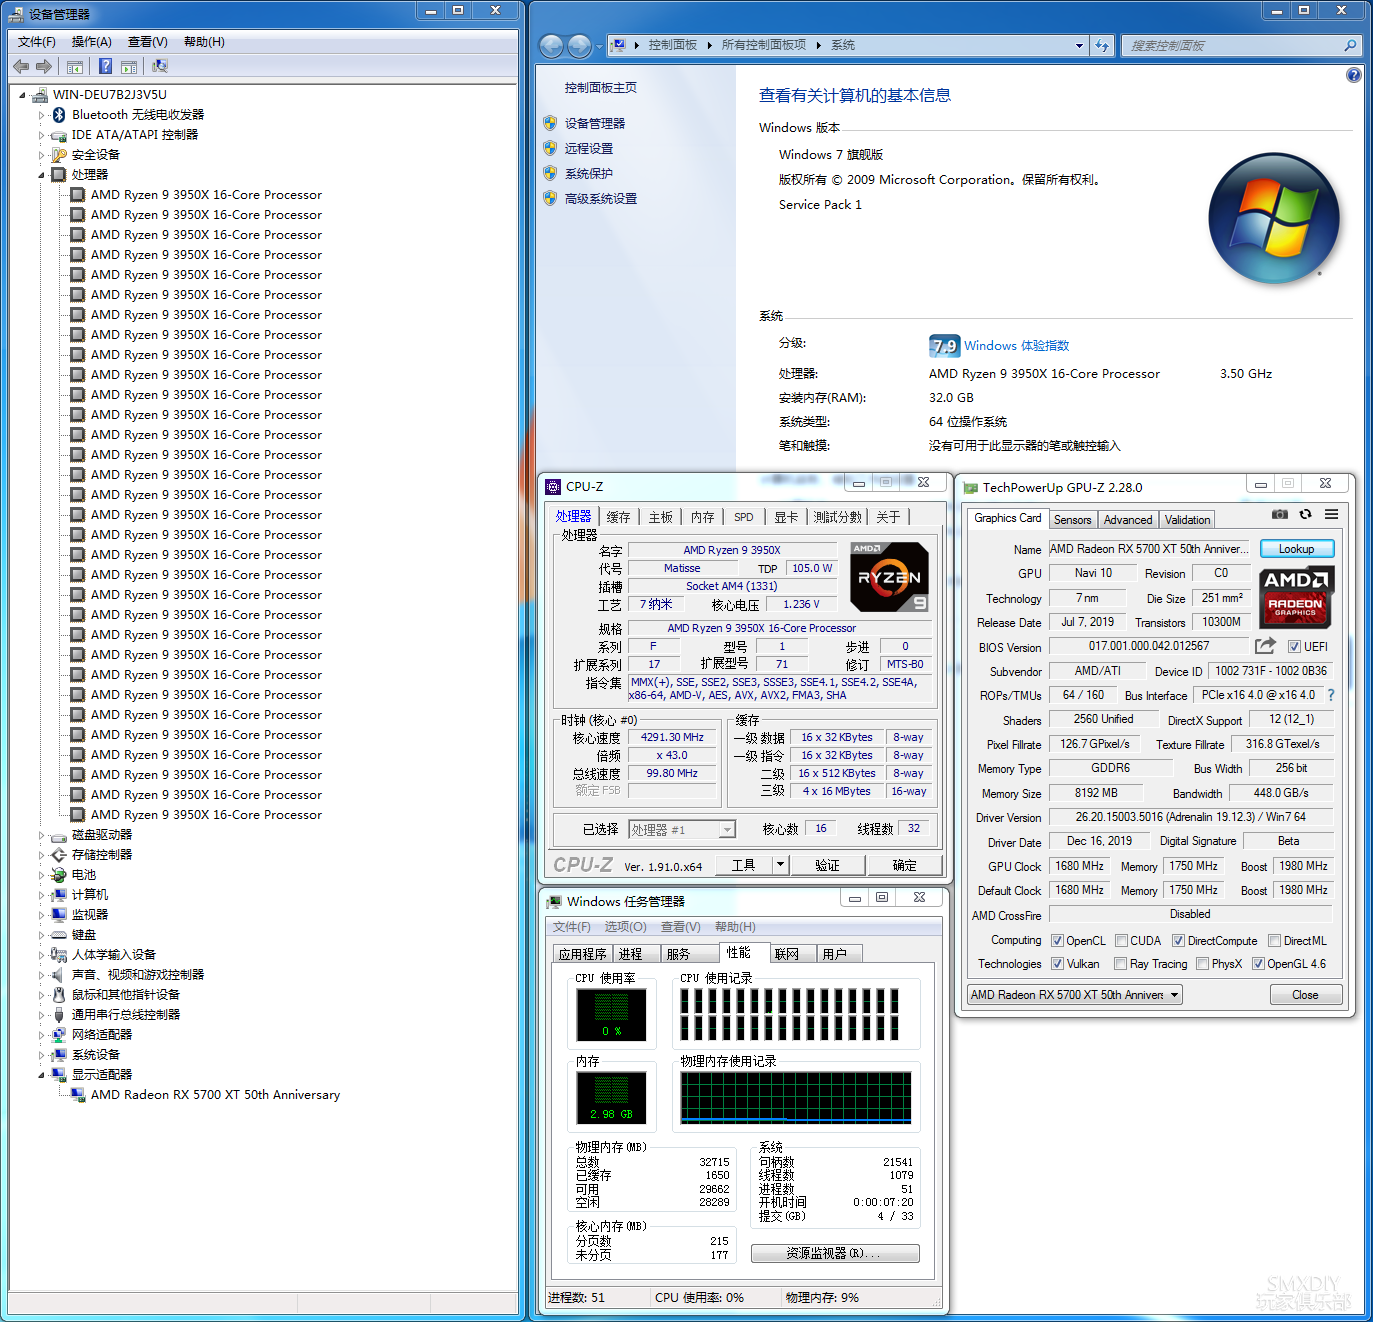
Task: Click the action pane icon in Device Manager toolbar
Action: pos(129,67)
